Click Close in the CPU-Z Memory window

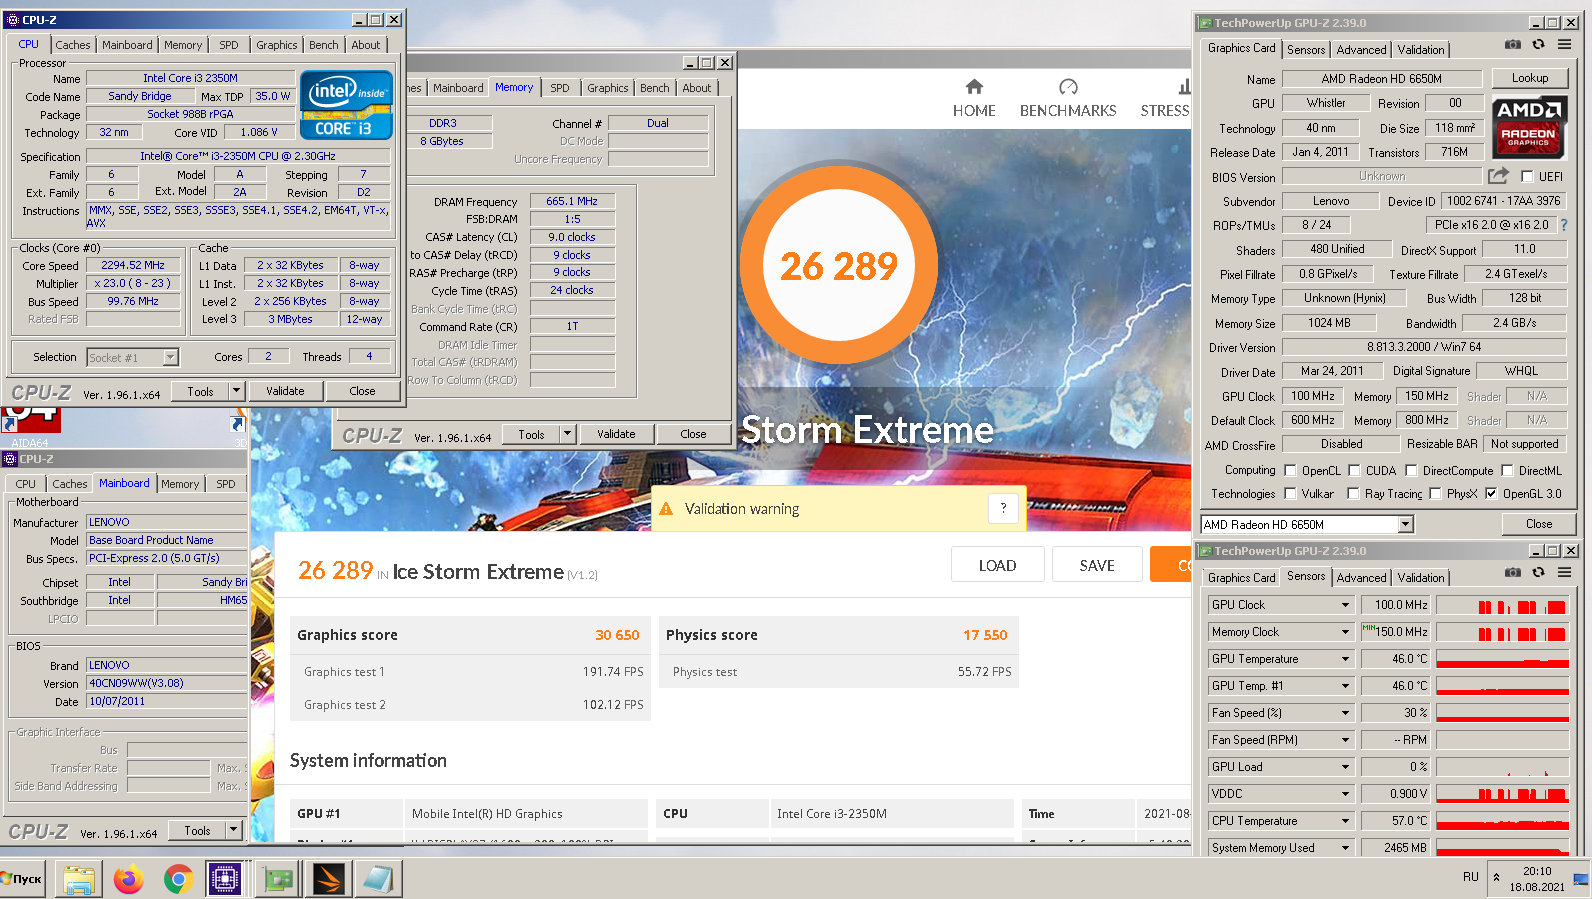coord(693,434)
